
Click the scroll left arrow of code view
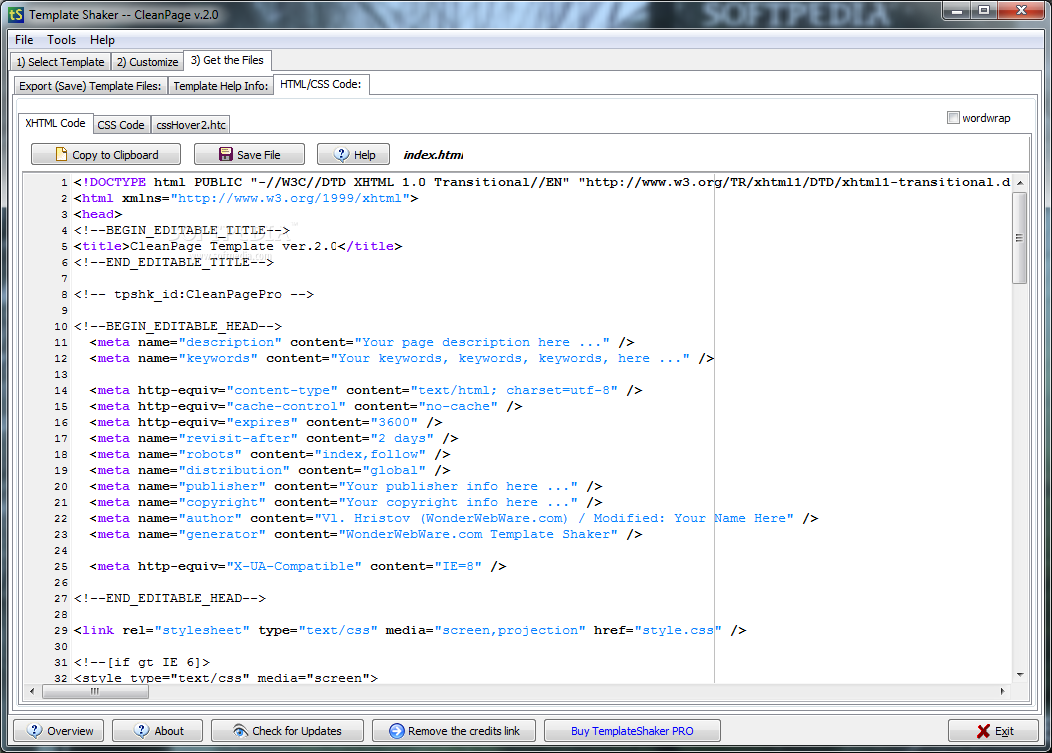pos(32,691)
